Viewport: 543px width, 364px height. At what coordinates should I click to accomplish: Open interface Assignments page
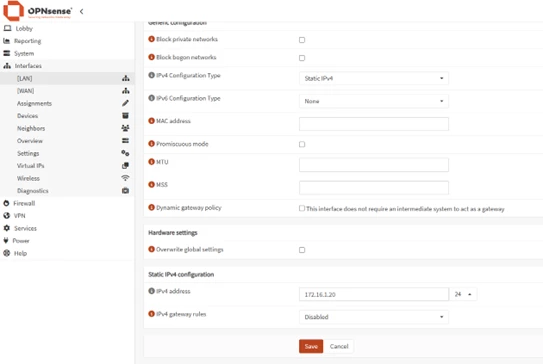pyautogui.click(x=34, y=103)
